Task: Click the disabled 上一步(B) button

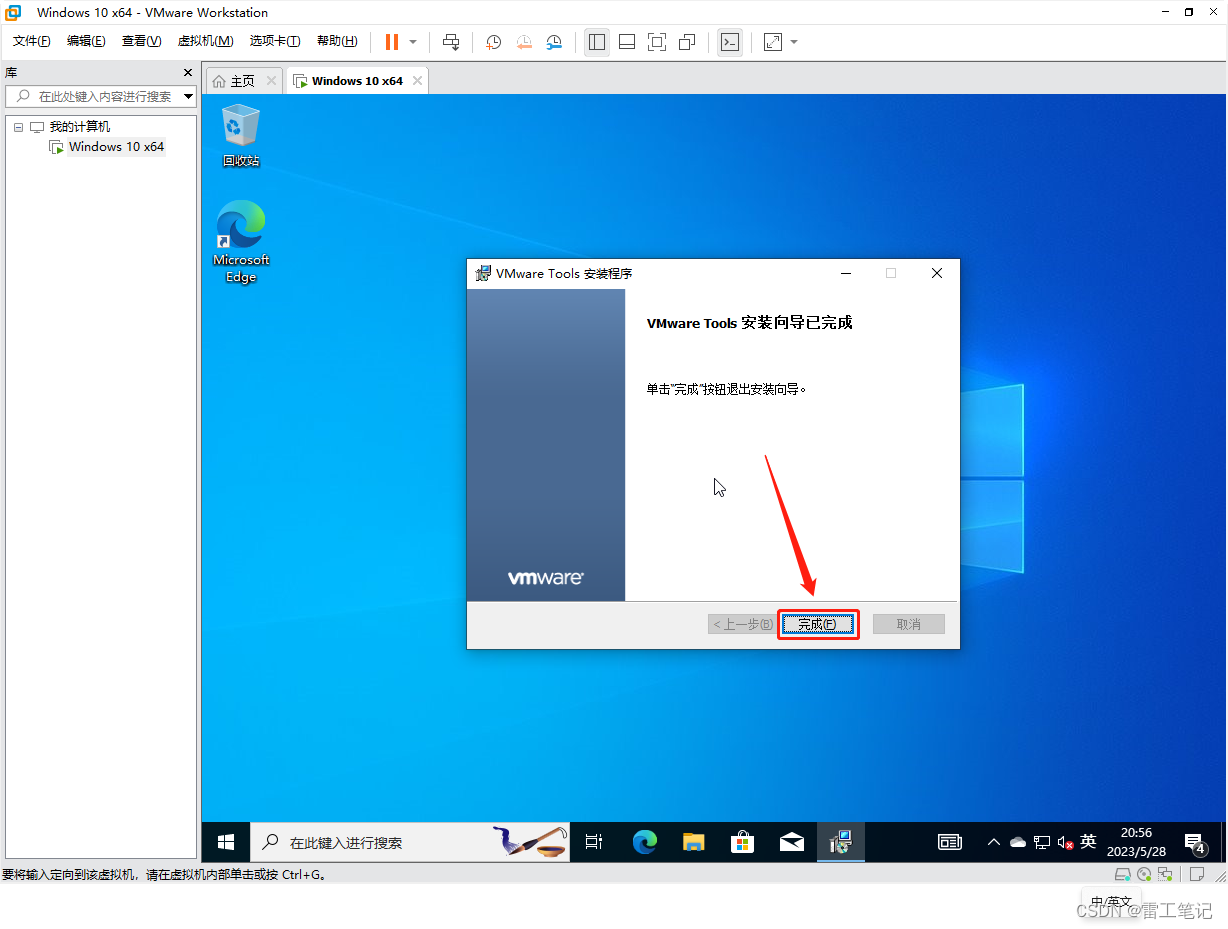Action: click(742, 624)
